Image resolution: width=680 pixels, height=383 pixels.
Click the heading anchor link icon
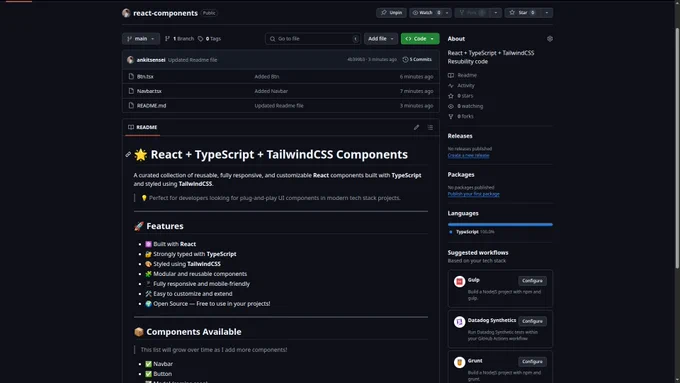click(128, 154)
